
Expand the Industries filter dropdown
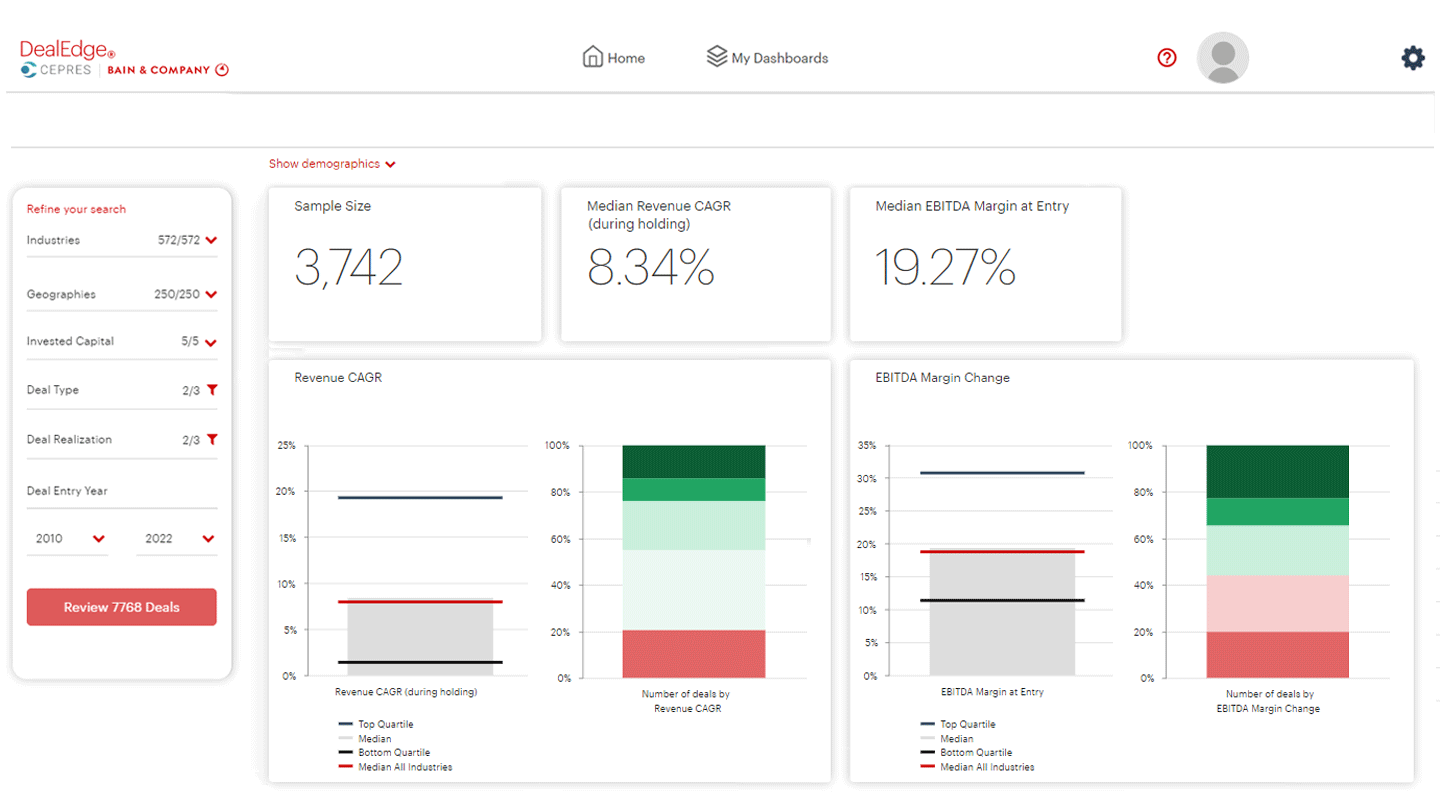tap(211, 240)
